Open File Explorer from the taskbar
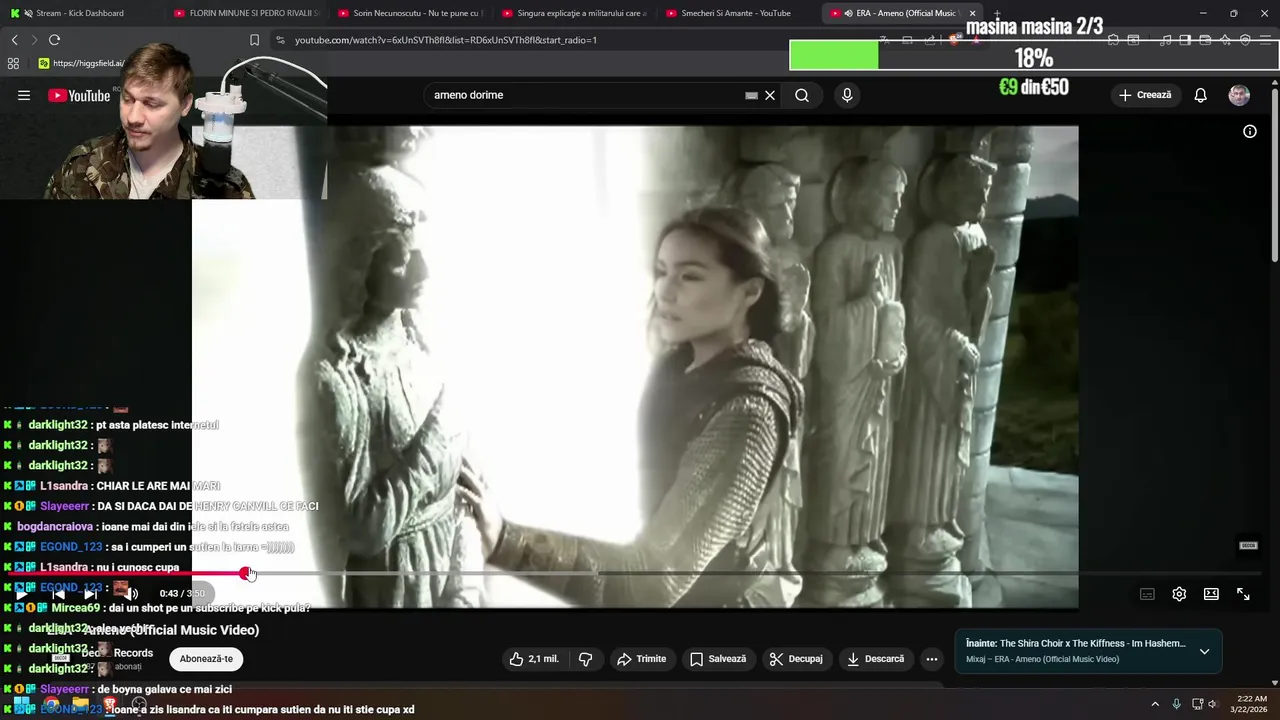The height and width of the screenshot is (720, 1280). pyautogui.click(x=80, y=704)
